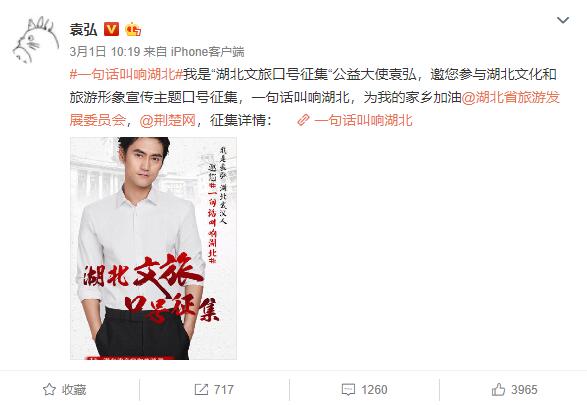This screenshot has height=405, width=587.
Task: Click the chain link icon before 一句话叫响湖北
Action: 304,120
